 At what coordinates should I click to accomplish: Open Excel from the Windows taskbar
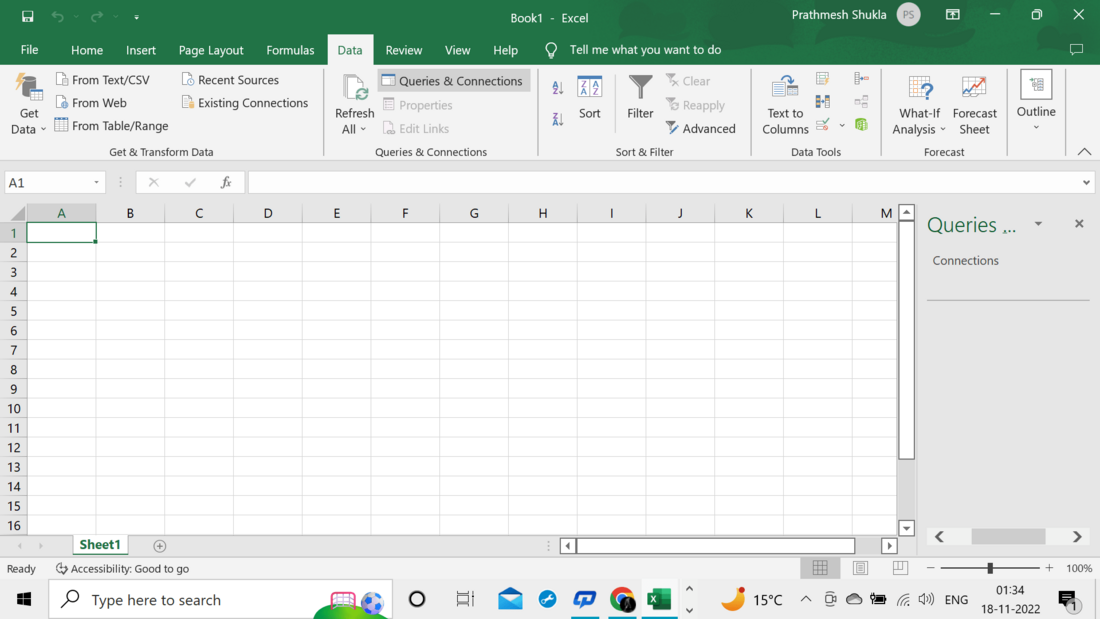point(659,599)
